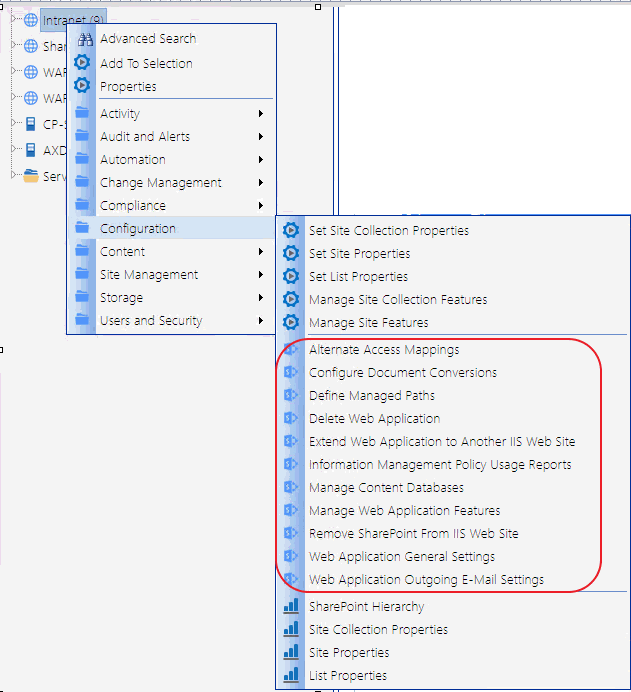Expand the Intranet (9) tree node
This screenshot has height=692, width=631.
13,19
